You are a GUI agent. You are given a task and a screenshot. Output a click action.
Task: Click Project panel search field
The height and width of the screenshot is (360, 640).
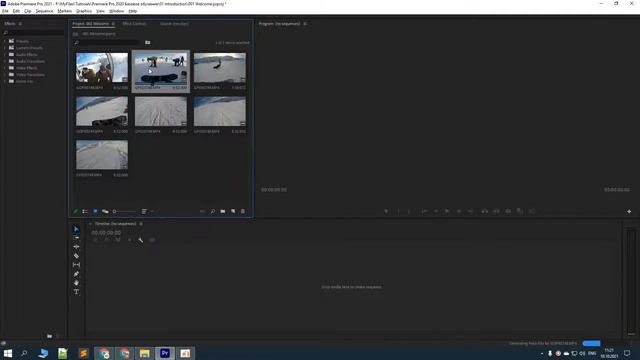pyautogui.click(x=106, y=42)
